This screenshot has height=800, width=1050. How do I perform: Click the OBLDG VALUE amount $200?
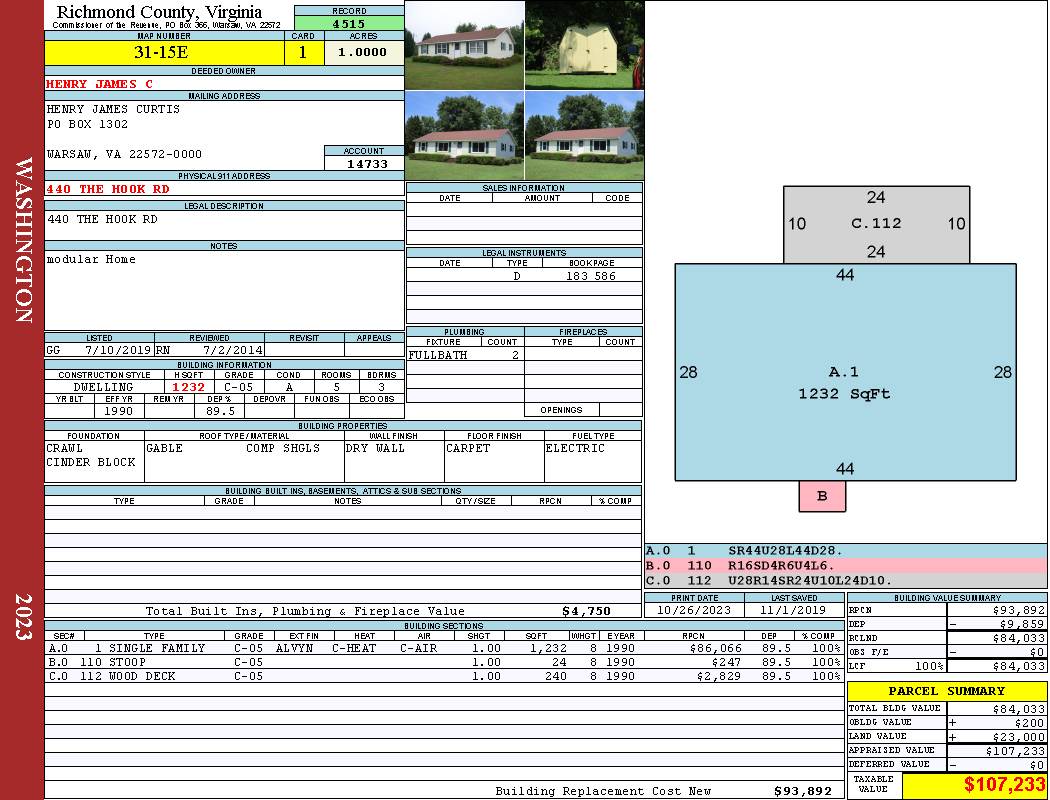[x=1029, y=722]
